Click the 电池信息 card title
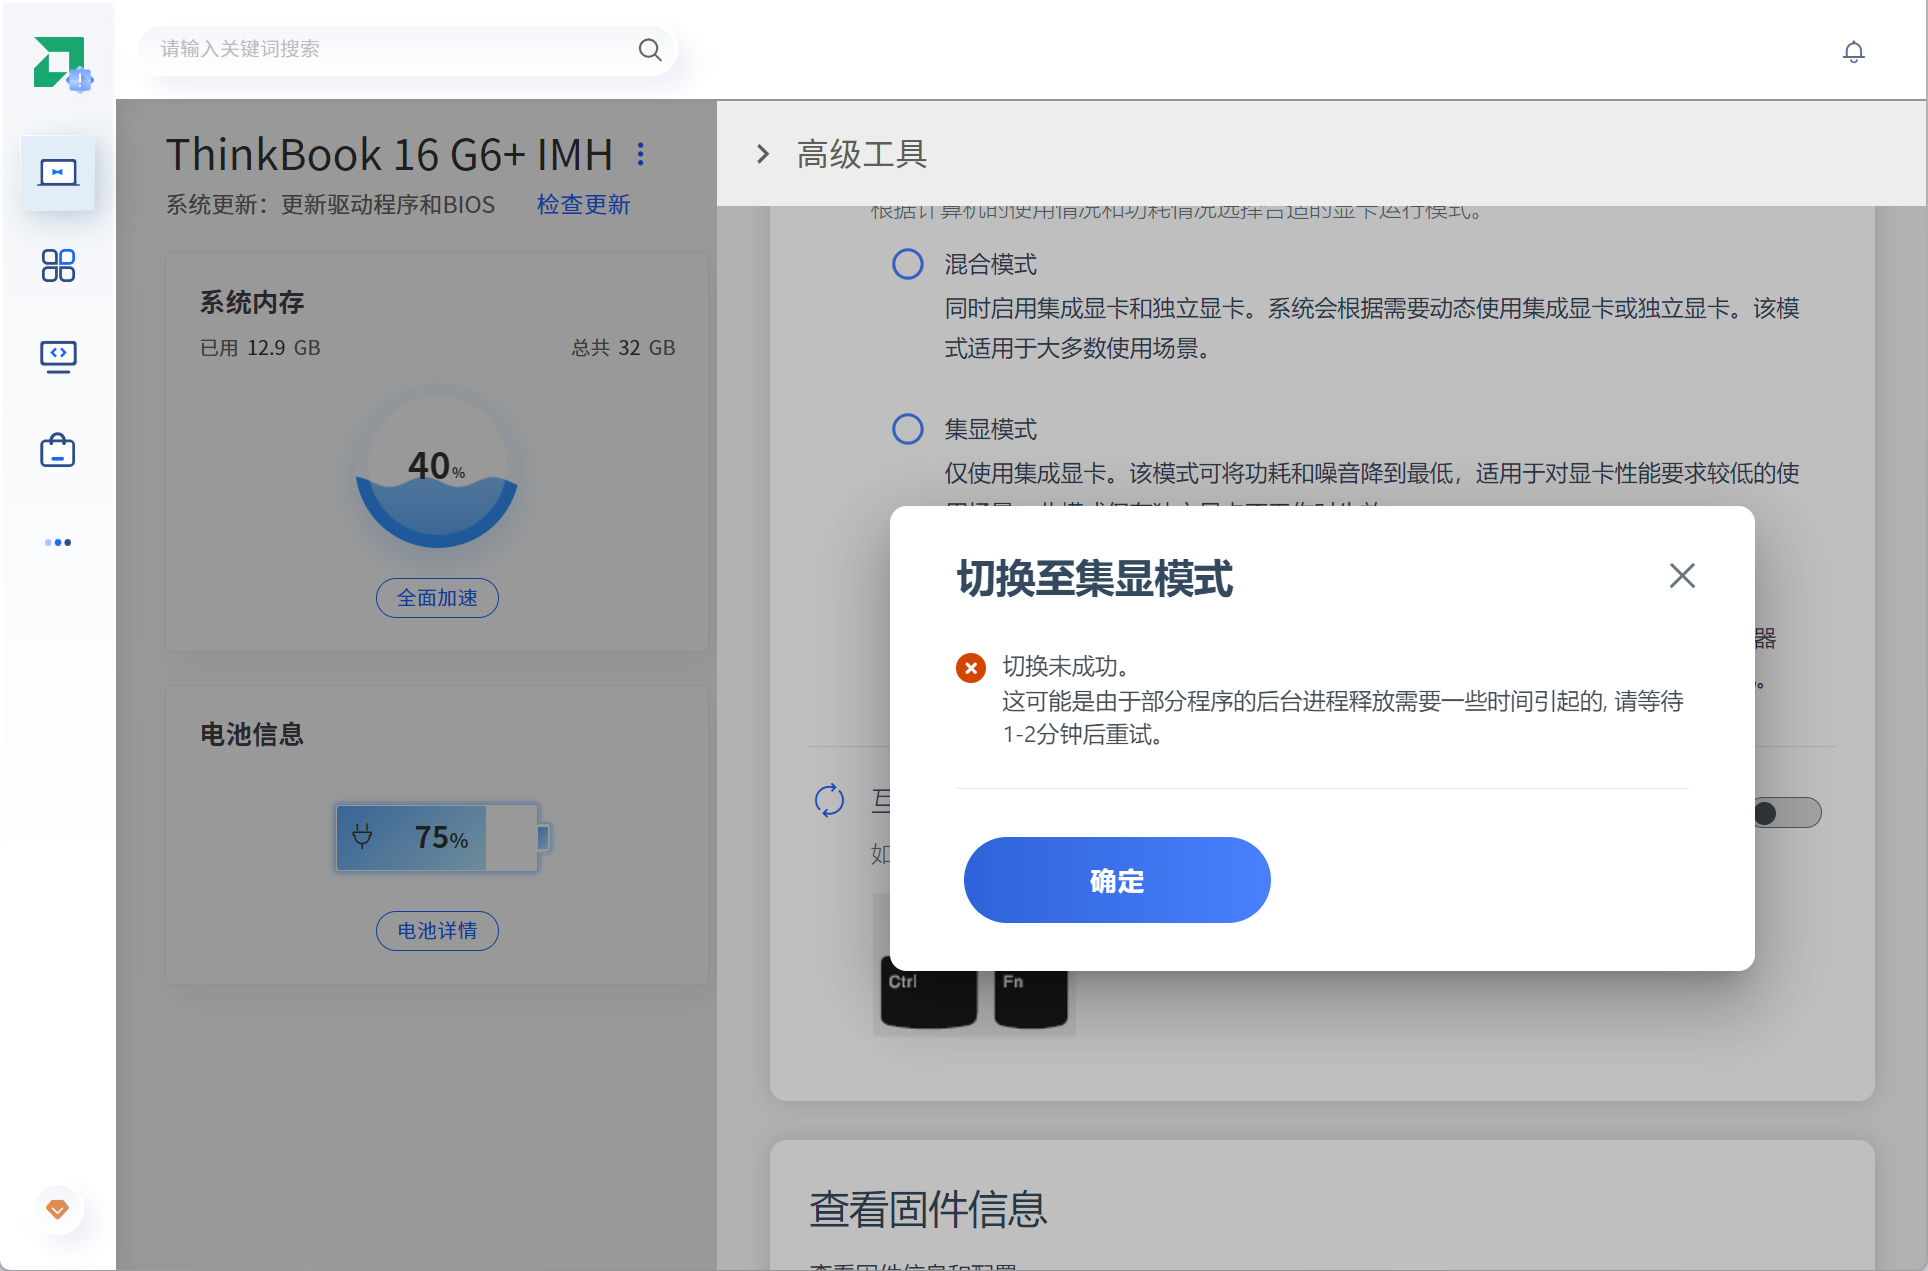1928x1271 pixels. [252, 734]
